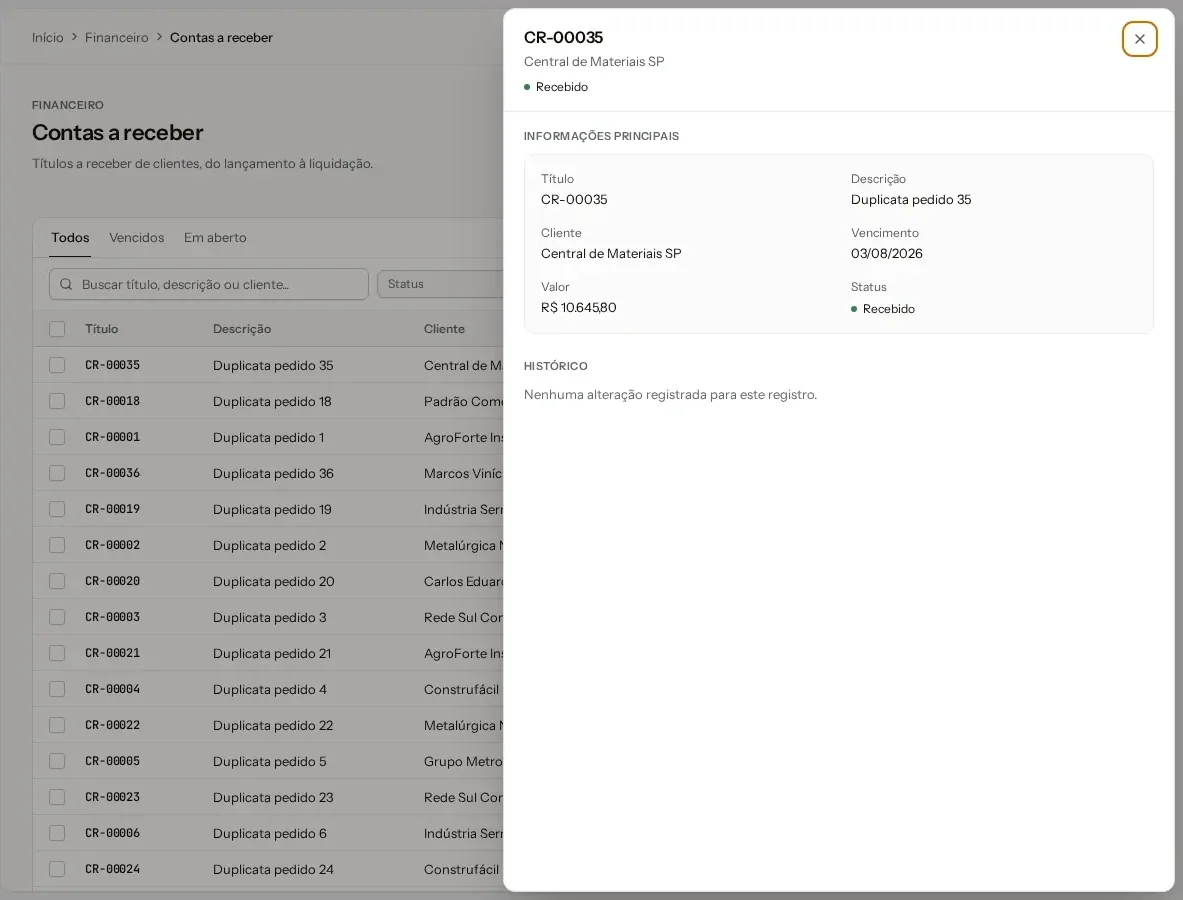
Task: Click description Duplicata pedido 3
Action: [269, 618]
